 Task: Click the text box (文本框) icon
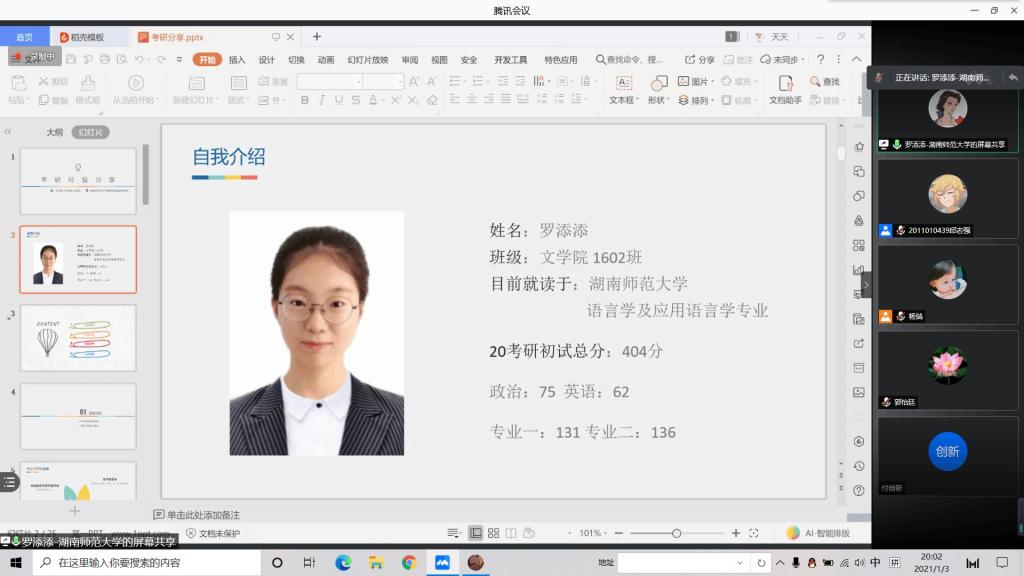(624, 88)
